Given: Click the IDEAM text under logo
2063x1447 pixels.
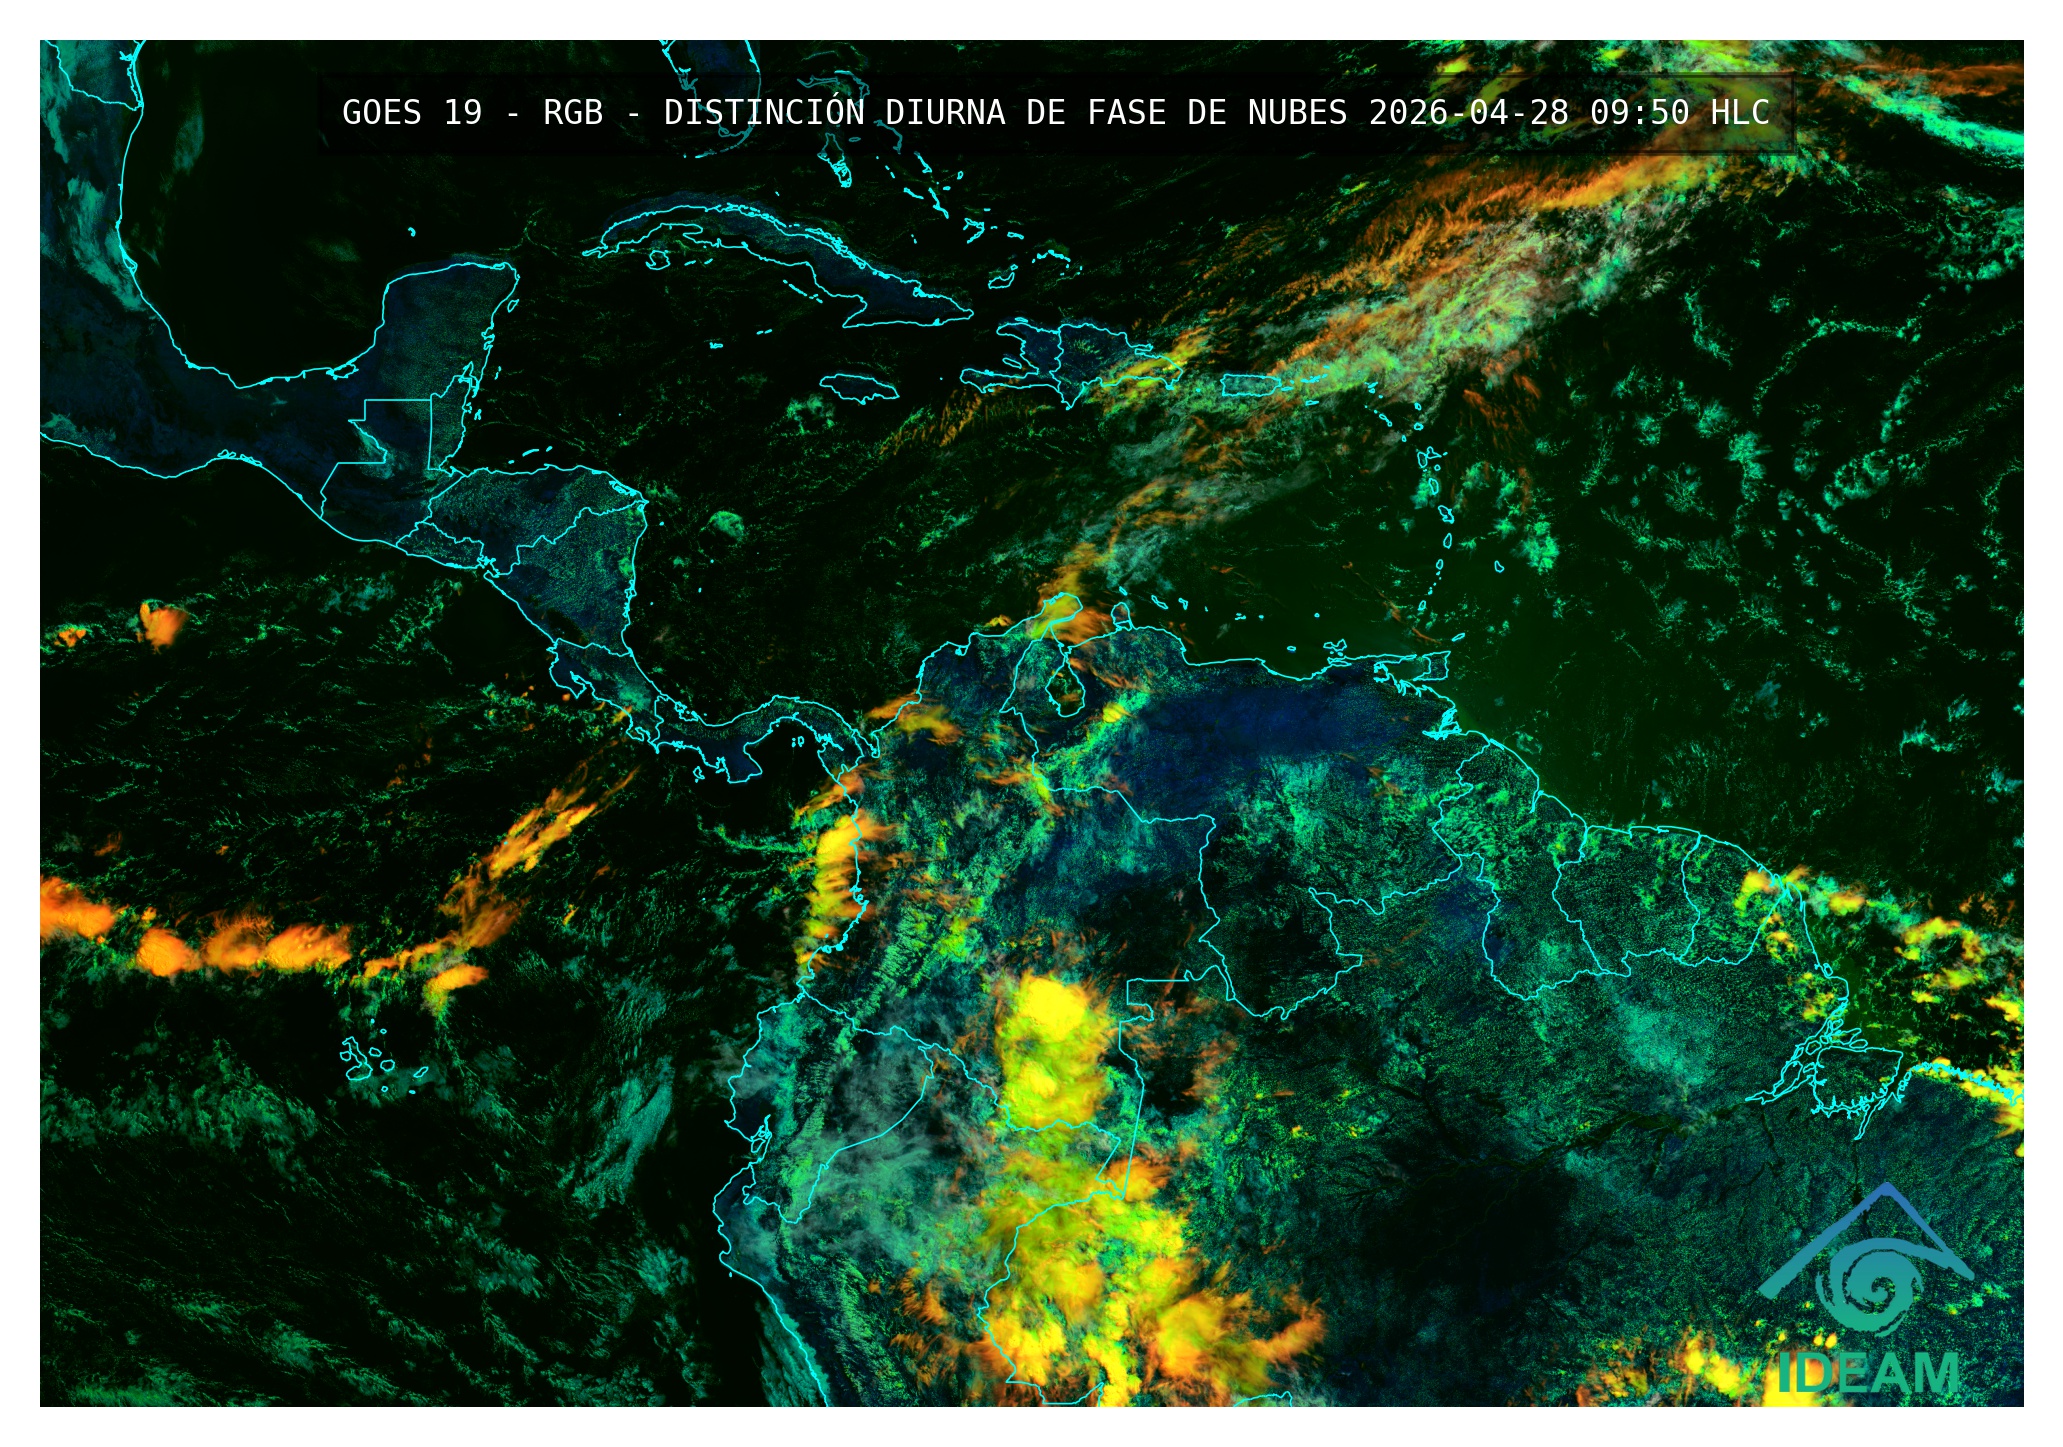Looking at the screenshot, I should [x=1868, y=1374].
